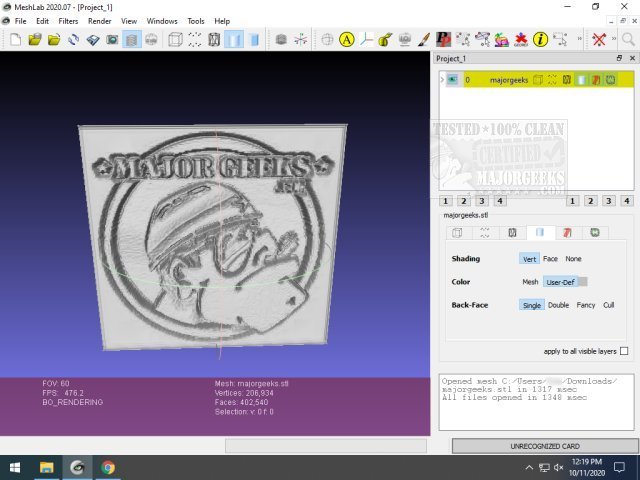Click the UNRECOGNIZED CARD button
The height and width of the screenshot is (480, 640).
pos(545,446)
